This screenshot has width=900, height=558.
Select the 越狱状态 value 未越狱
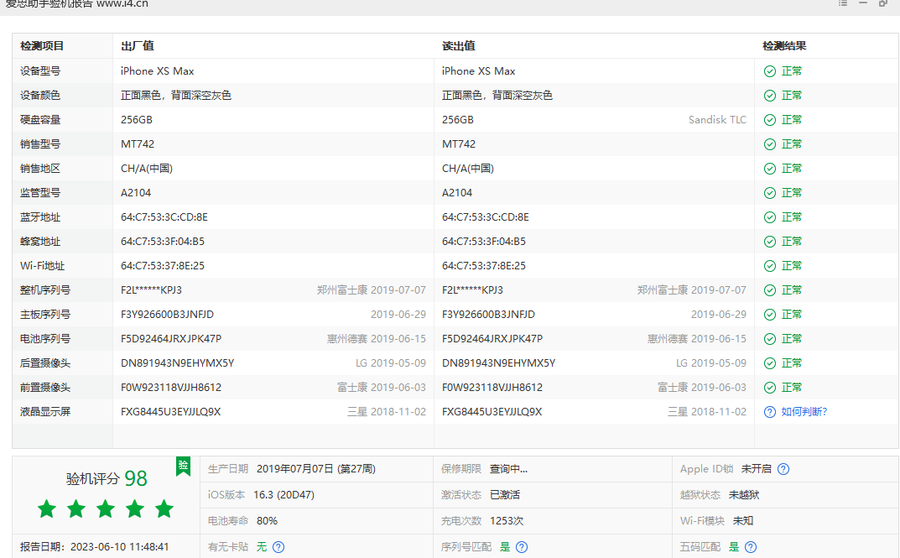[x=744, y=495]
